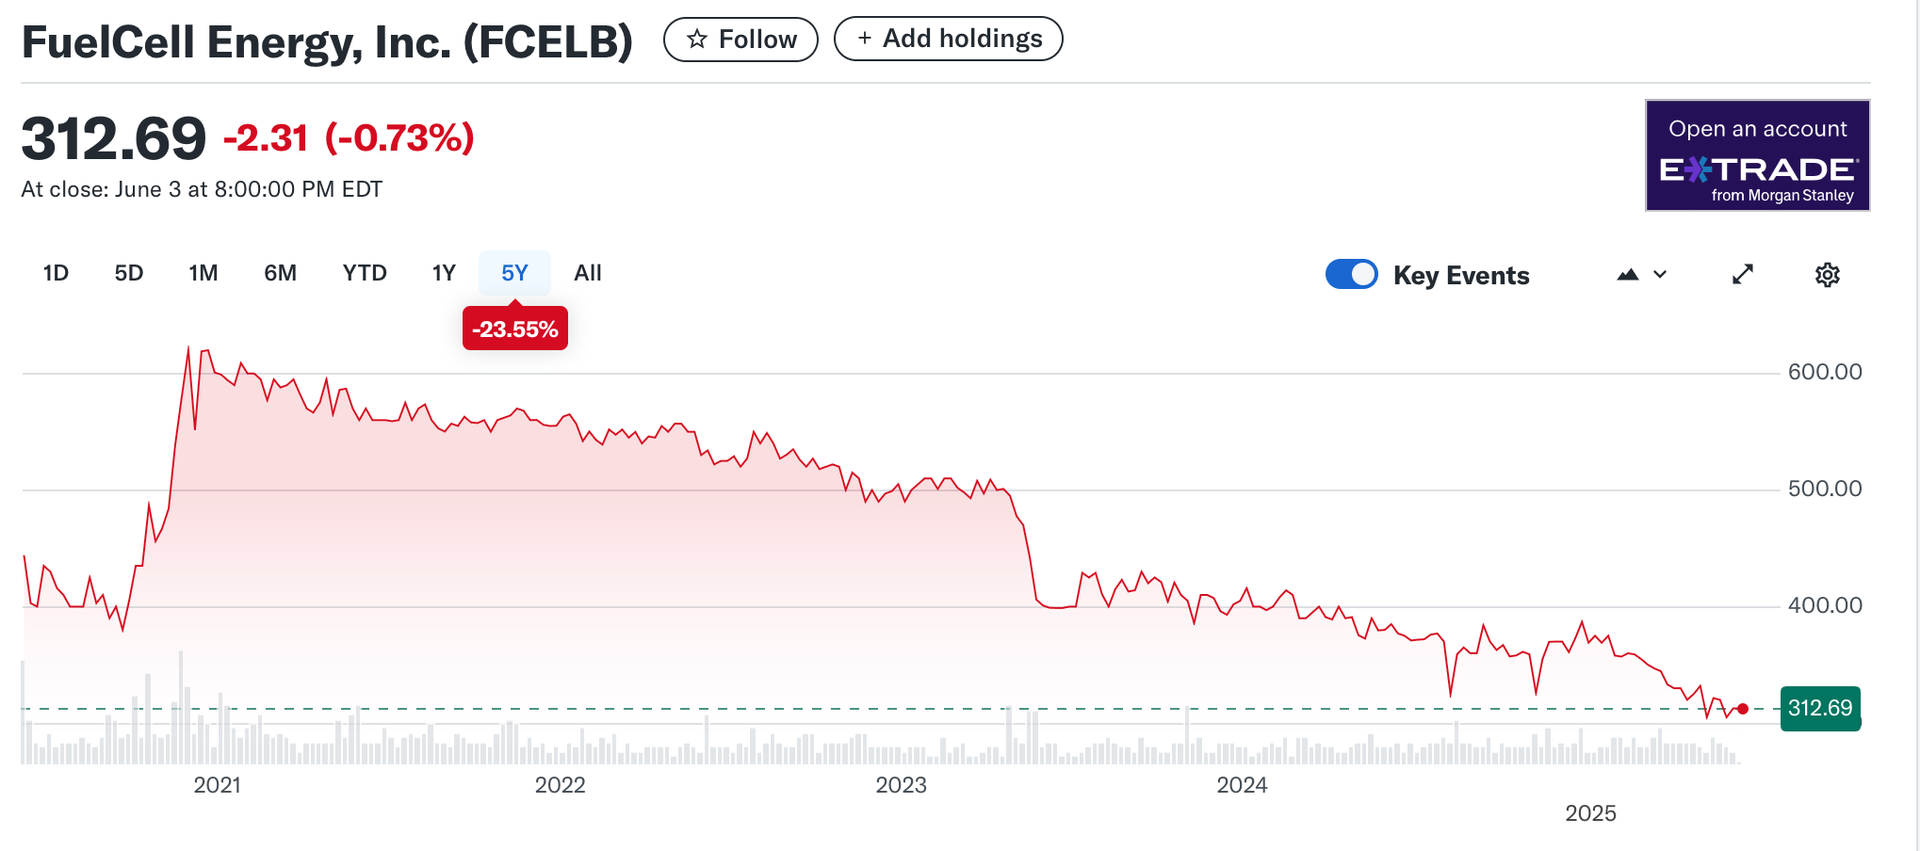1920x851 pixels.
Task: Open chart type dropdown chevron
Action: 1660,274
